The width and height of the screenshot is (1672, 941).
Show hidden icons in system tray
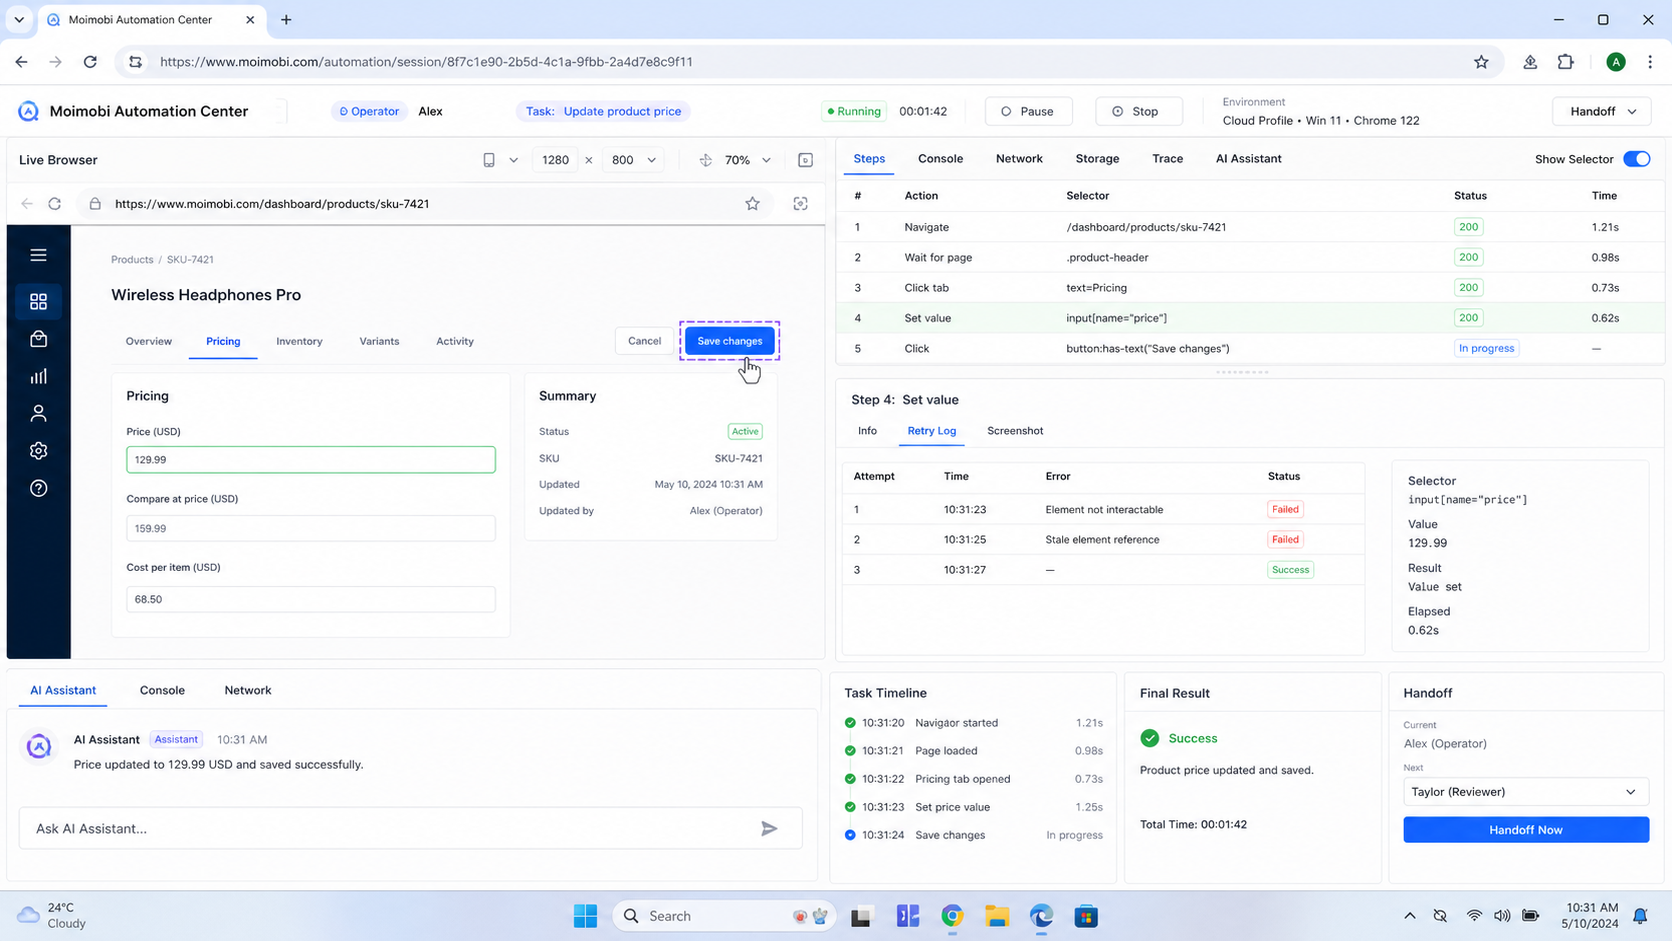(x=1410, y=916)
